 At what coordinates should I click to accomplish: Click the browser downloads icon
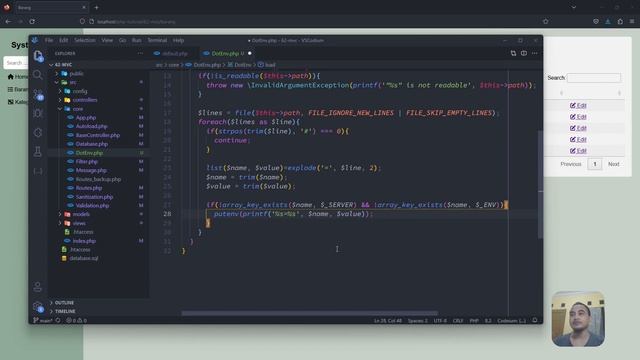608,21
